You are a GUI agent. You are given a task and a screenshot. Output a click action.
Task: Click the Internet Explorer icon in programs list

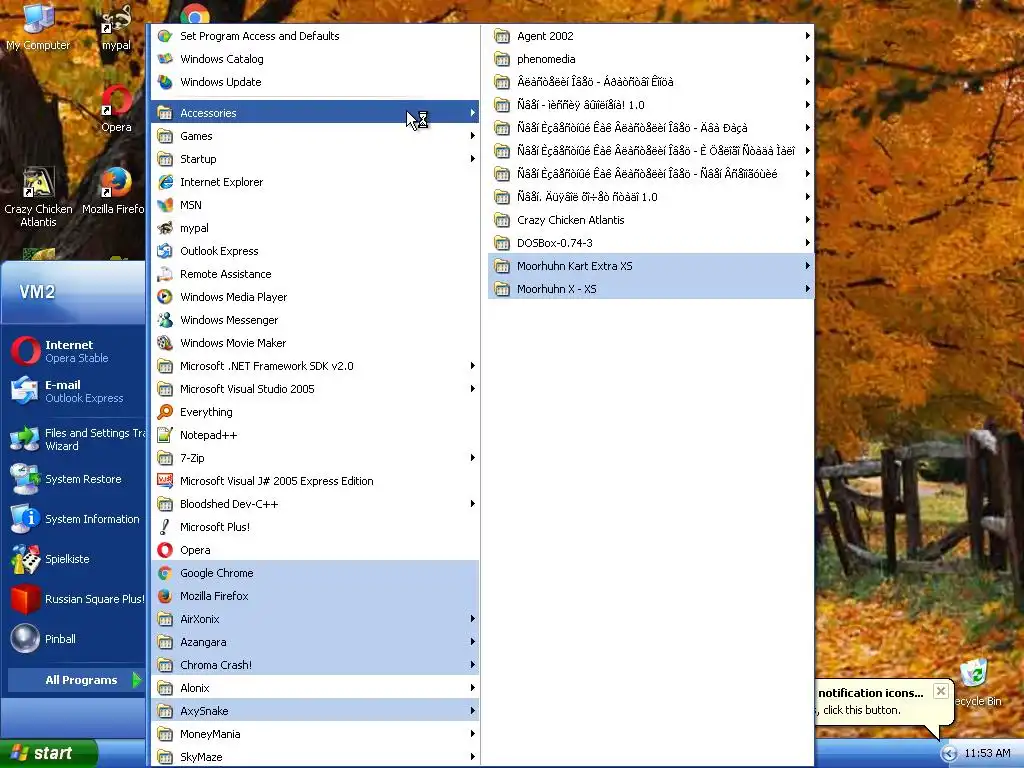point(165,182)
